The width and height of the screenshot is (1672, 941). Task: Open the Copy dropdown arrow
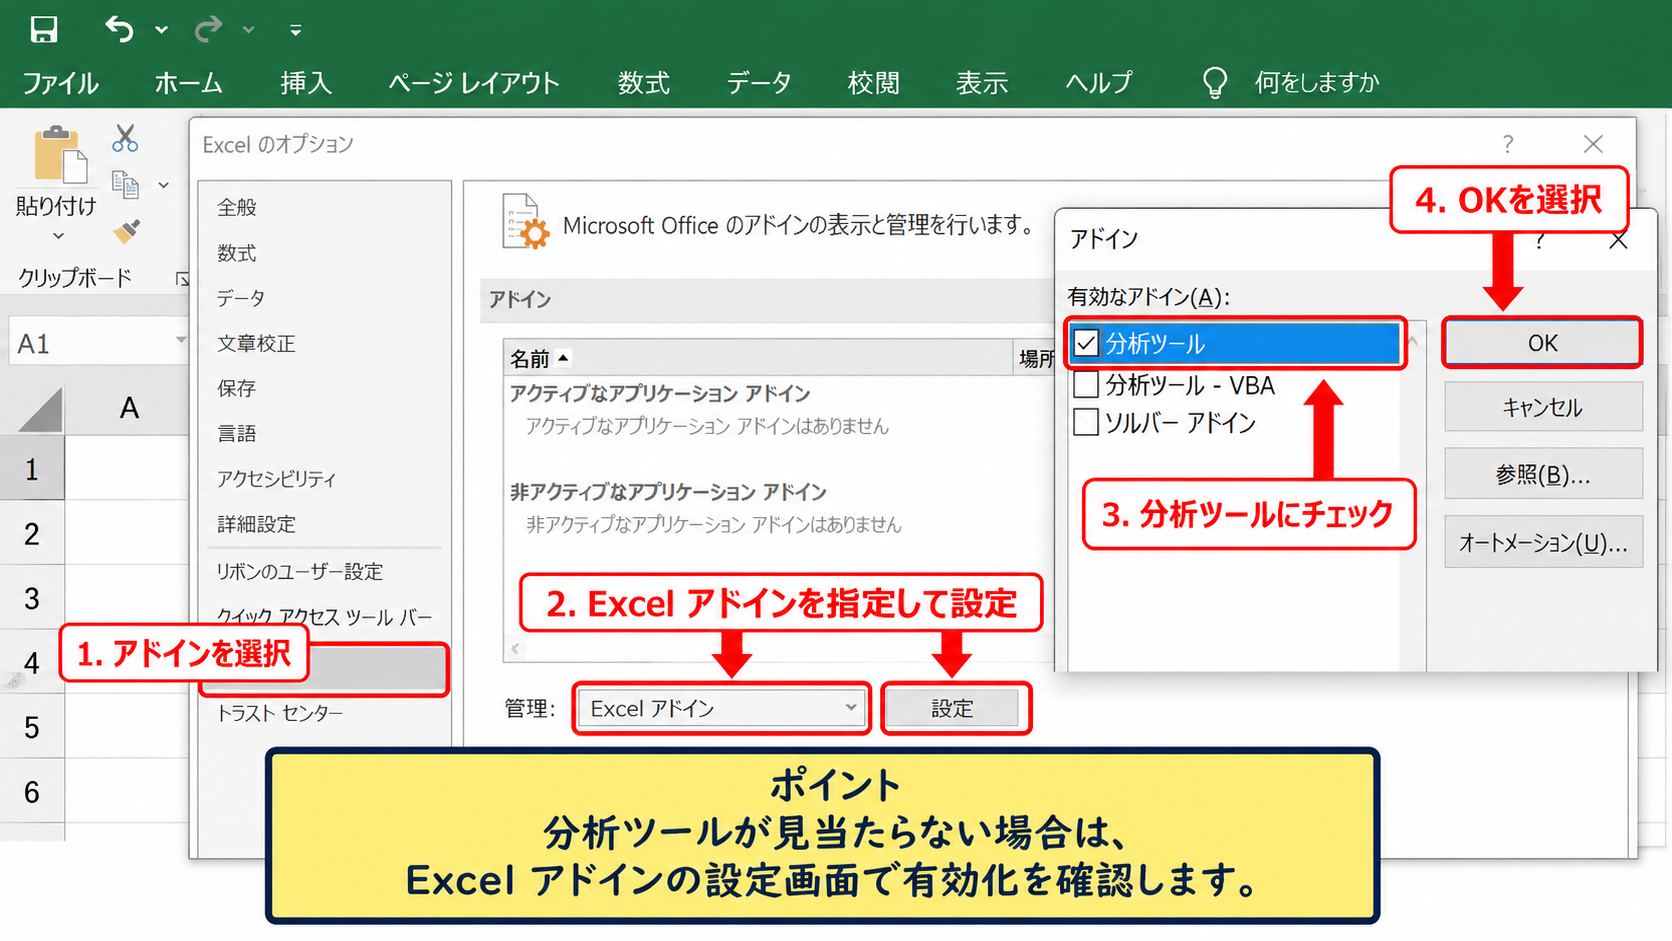coord(164,185)
